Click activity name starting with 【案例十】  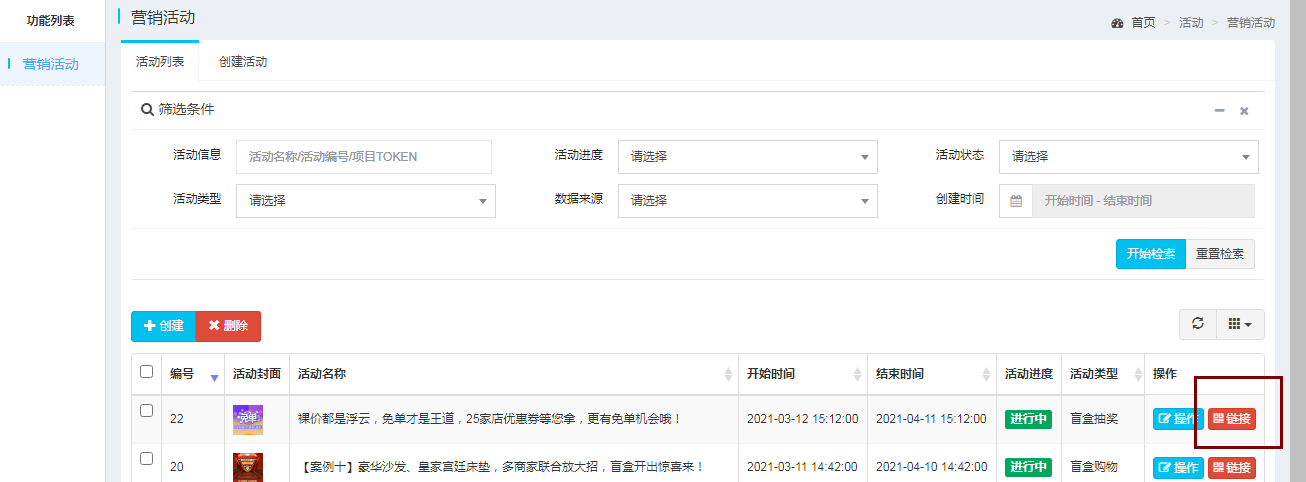(502, 467)
